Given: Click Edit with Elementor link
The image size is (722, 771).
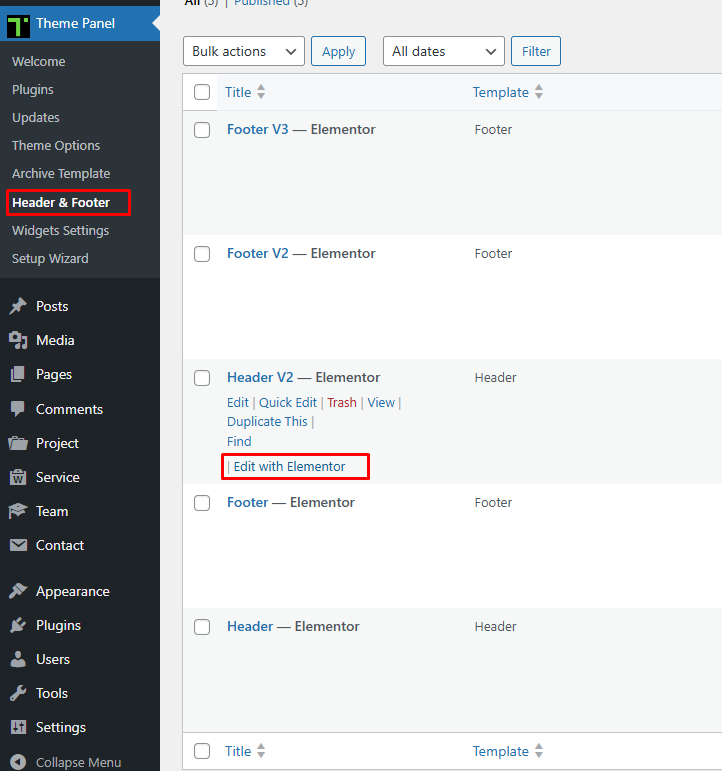Looking at the screenshot, I should tap(289, 467).
